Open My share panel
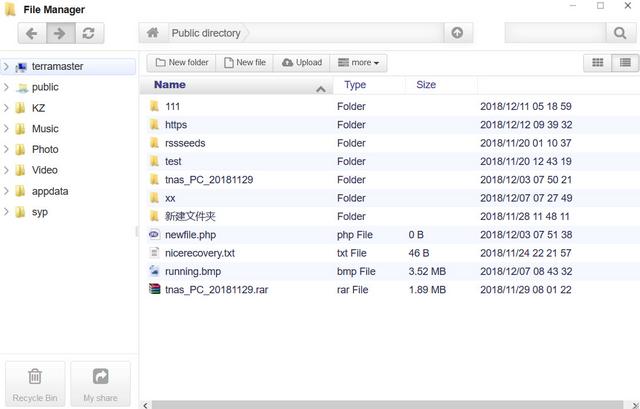This screenshot has height=409, width=640. (x=100, y=384)
